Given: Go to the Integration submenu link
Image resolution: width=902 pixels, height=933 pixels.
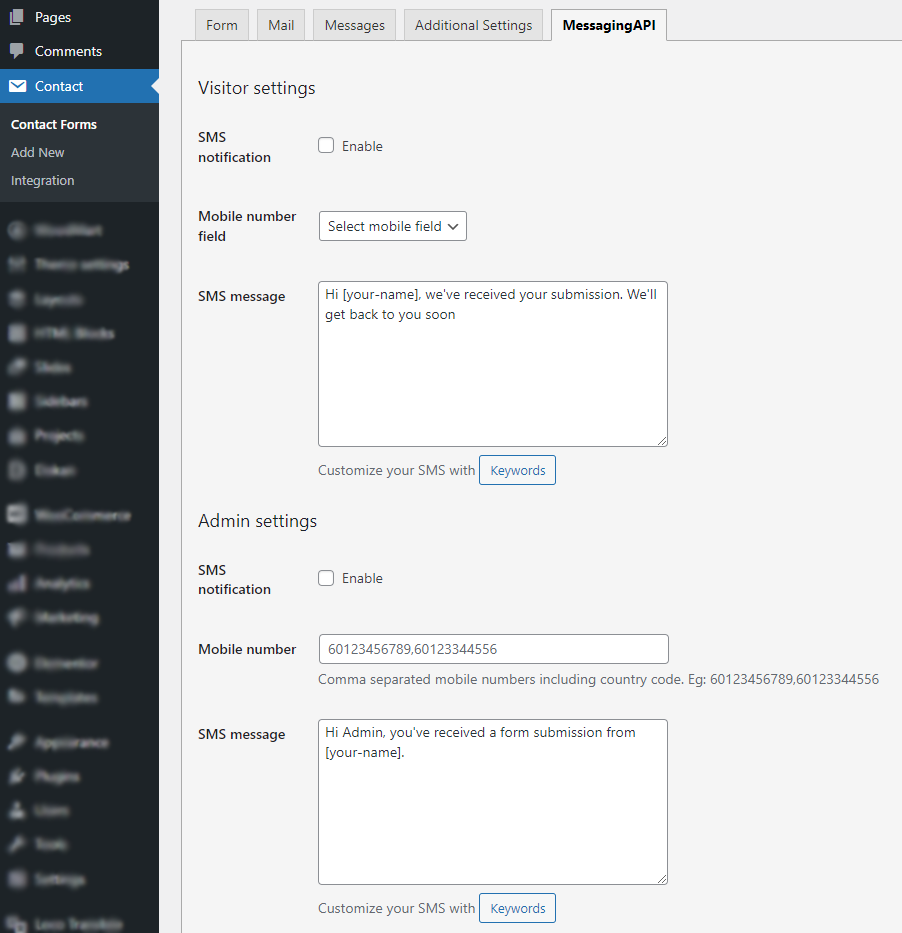Looking at the screenshot, I should (43, 180).
